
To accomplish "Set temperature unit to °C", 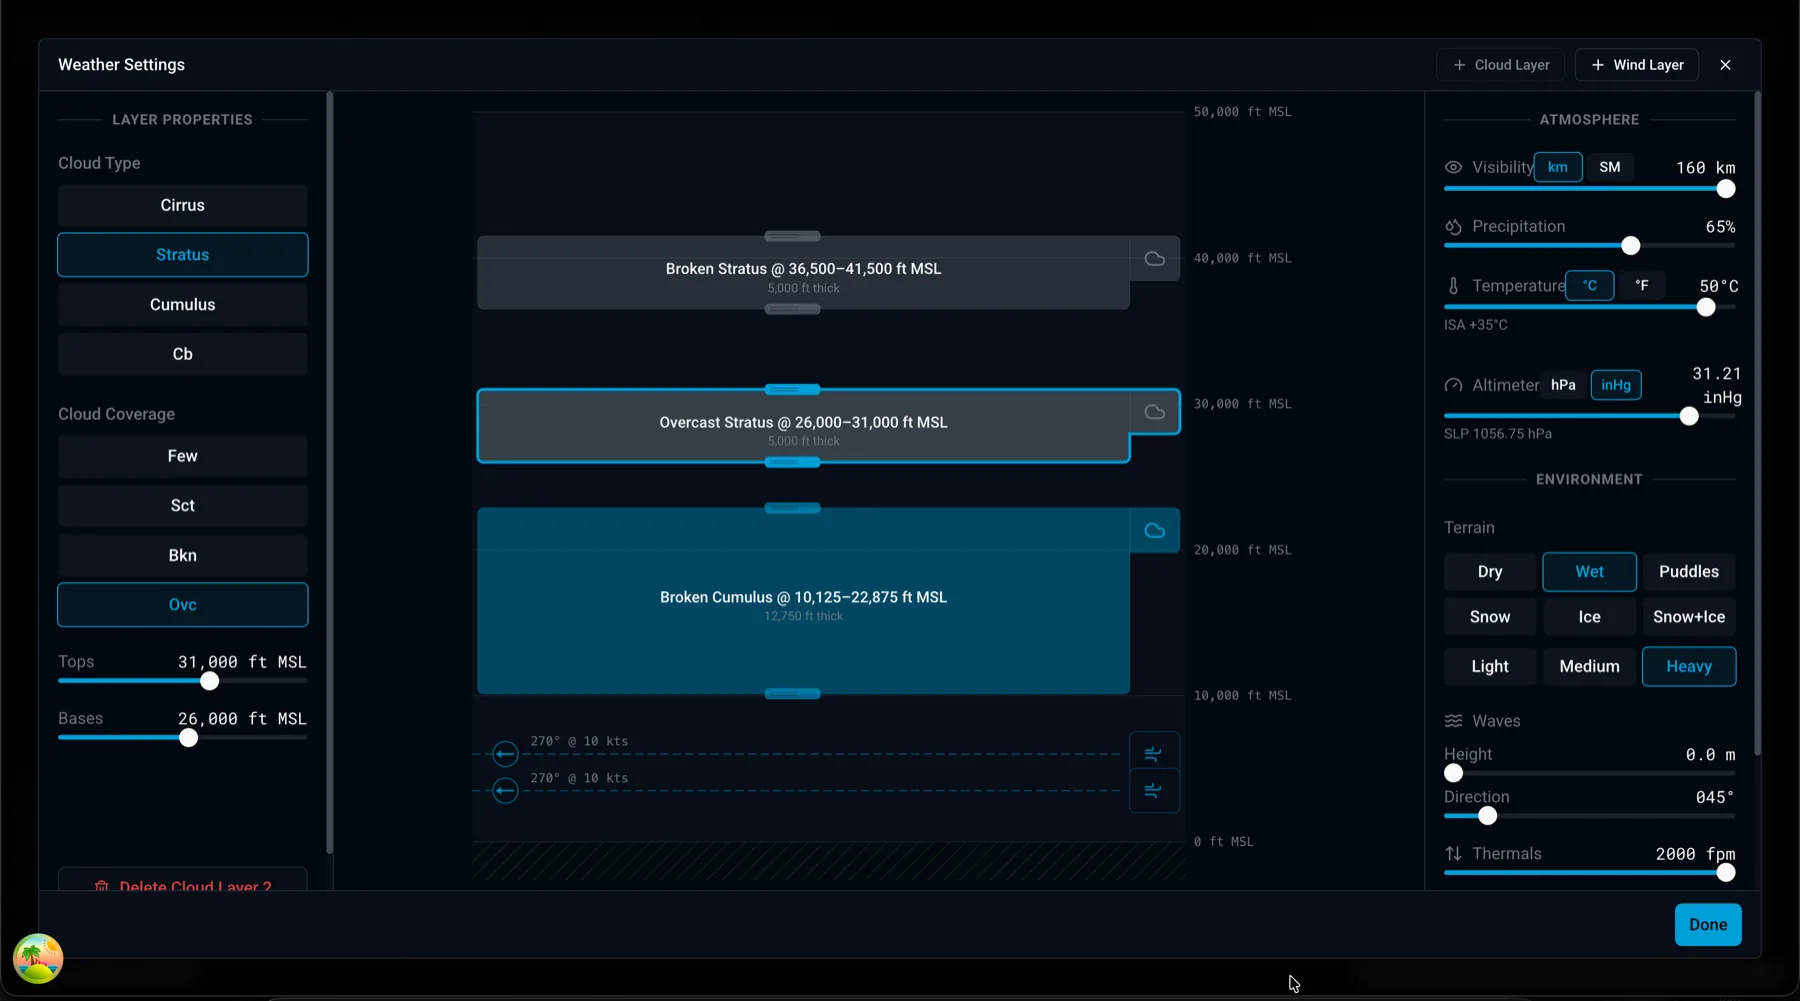I will tap(1590, 285).
